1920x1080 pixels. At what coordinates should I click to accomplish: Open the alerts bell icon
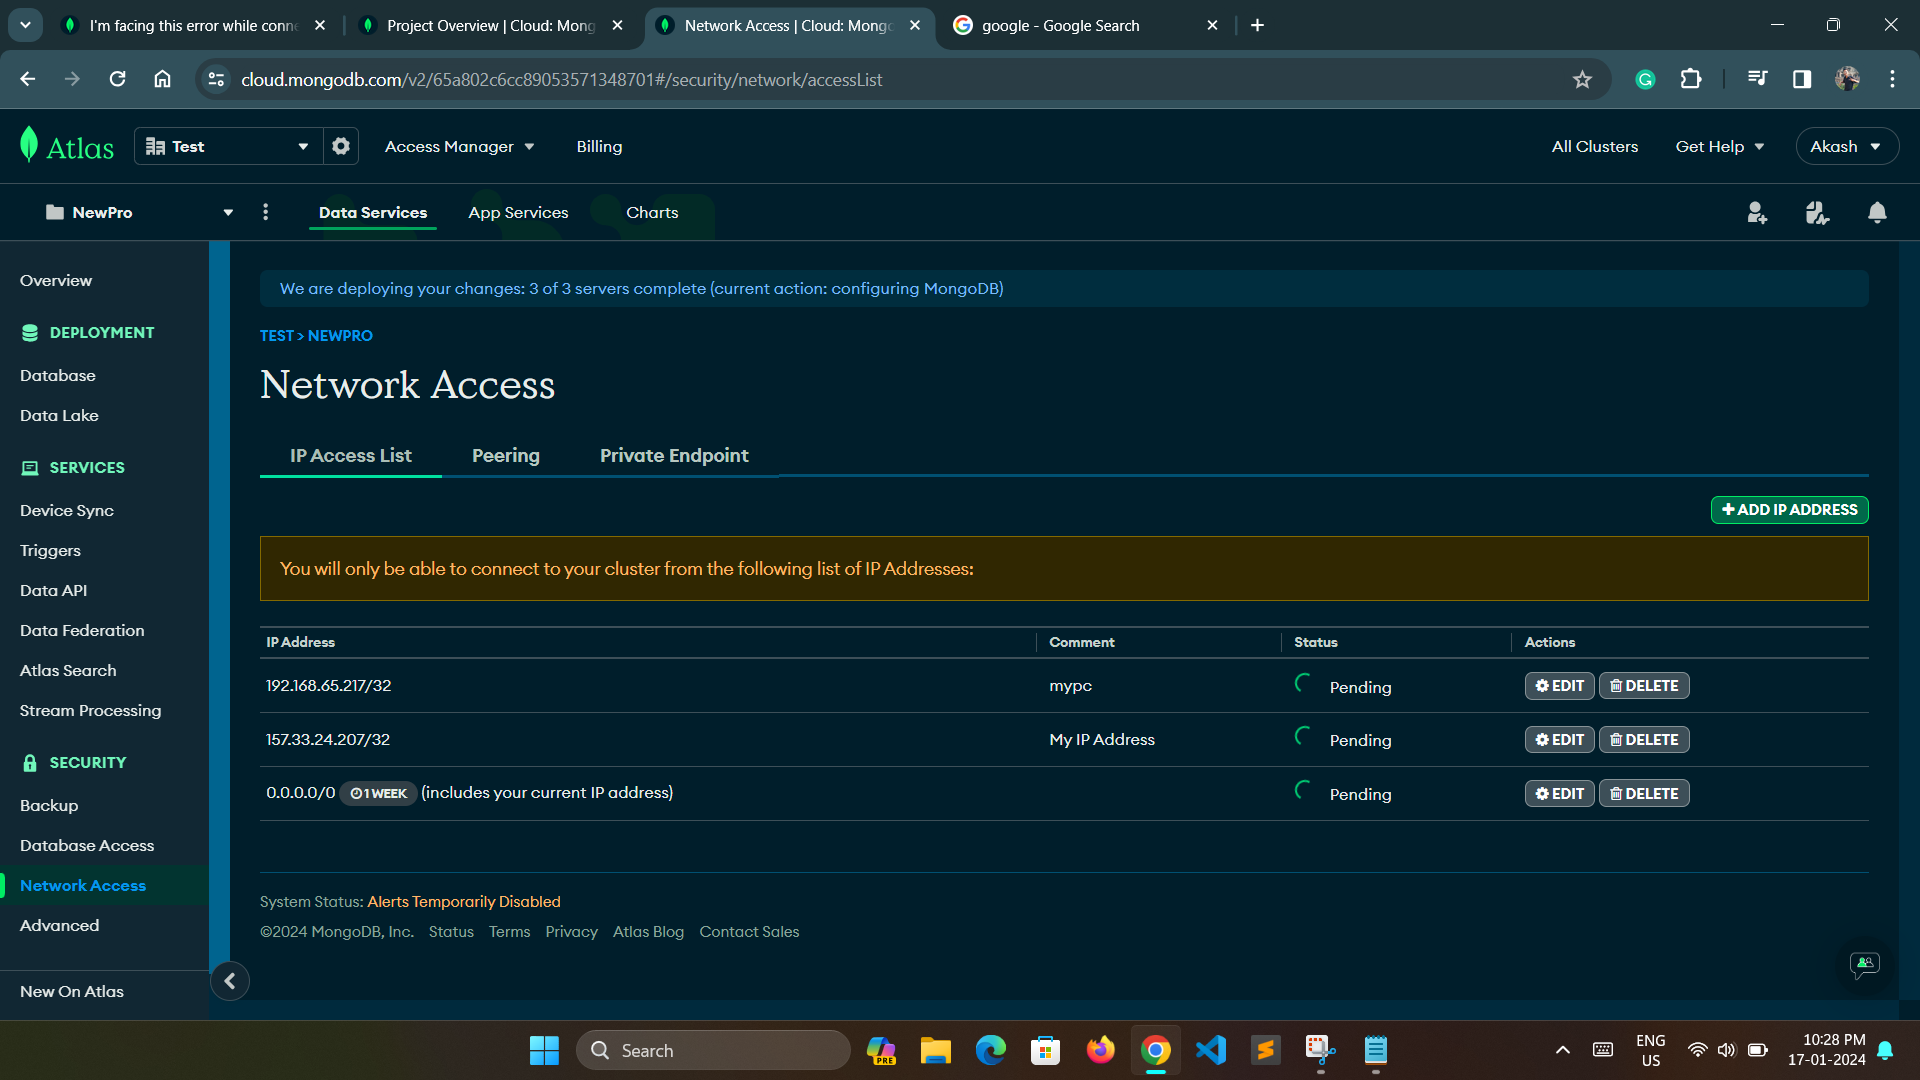coord(1877,212)
